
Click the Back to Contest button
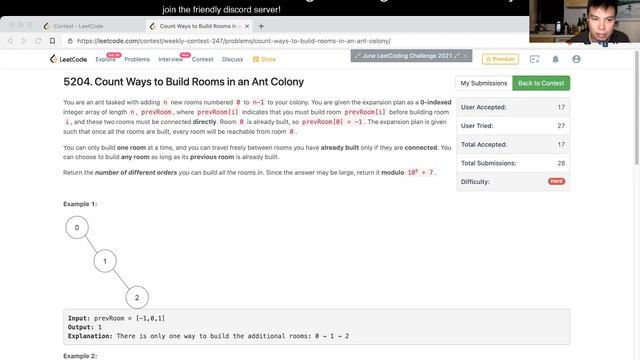tap(541, 83)
